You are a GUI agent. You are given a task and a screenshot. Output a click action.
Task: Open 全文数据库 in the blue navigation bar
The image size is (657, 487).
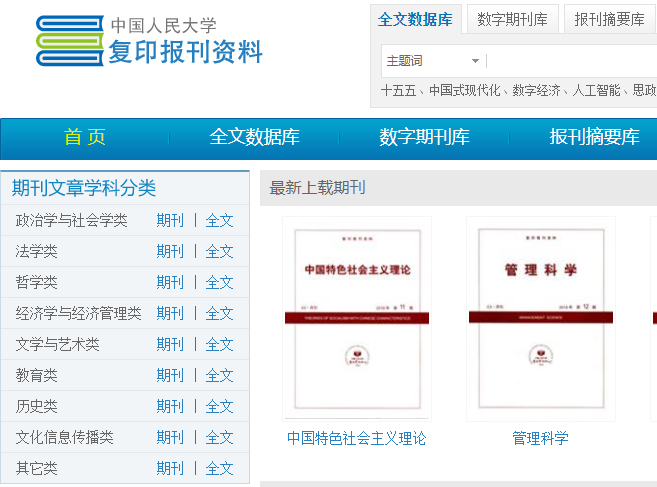pos(254,137)
